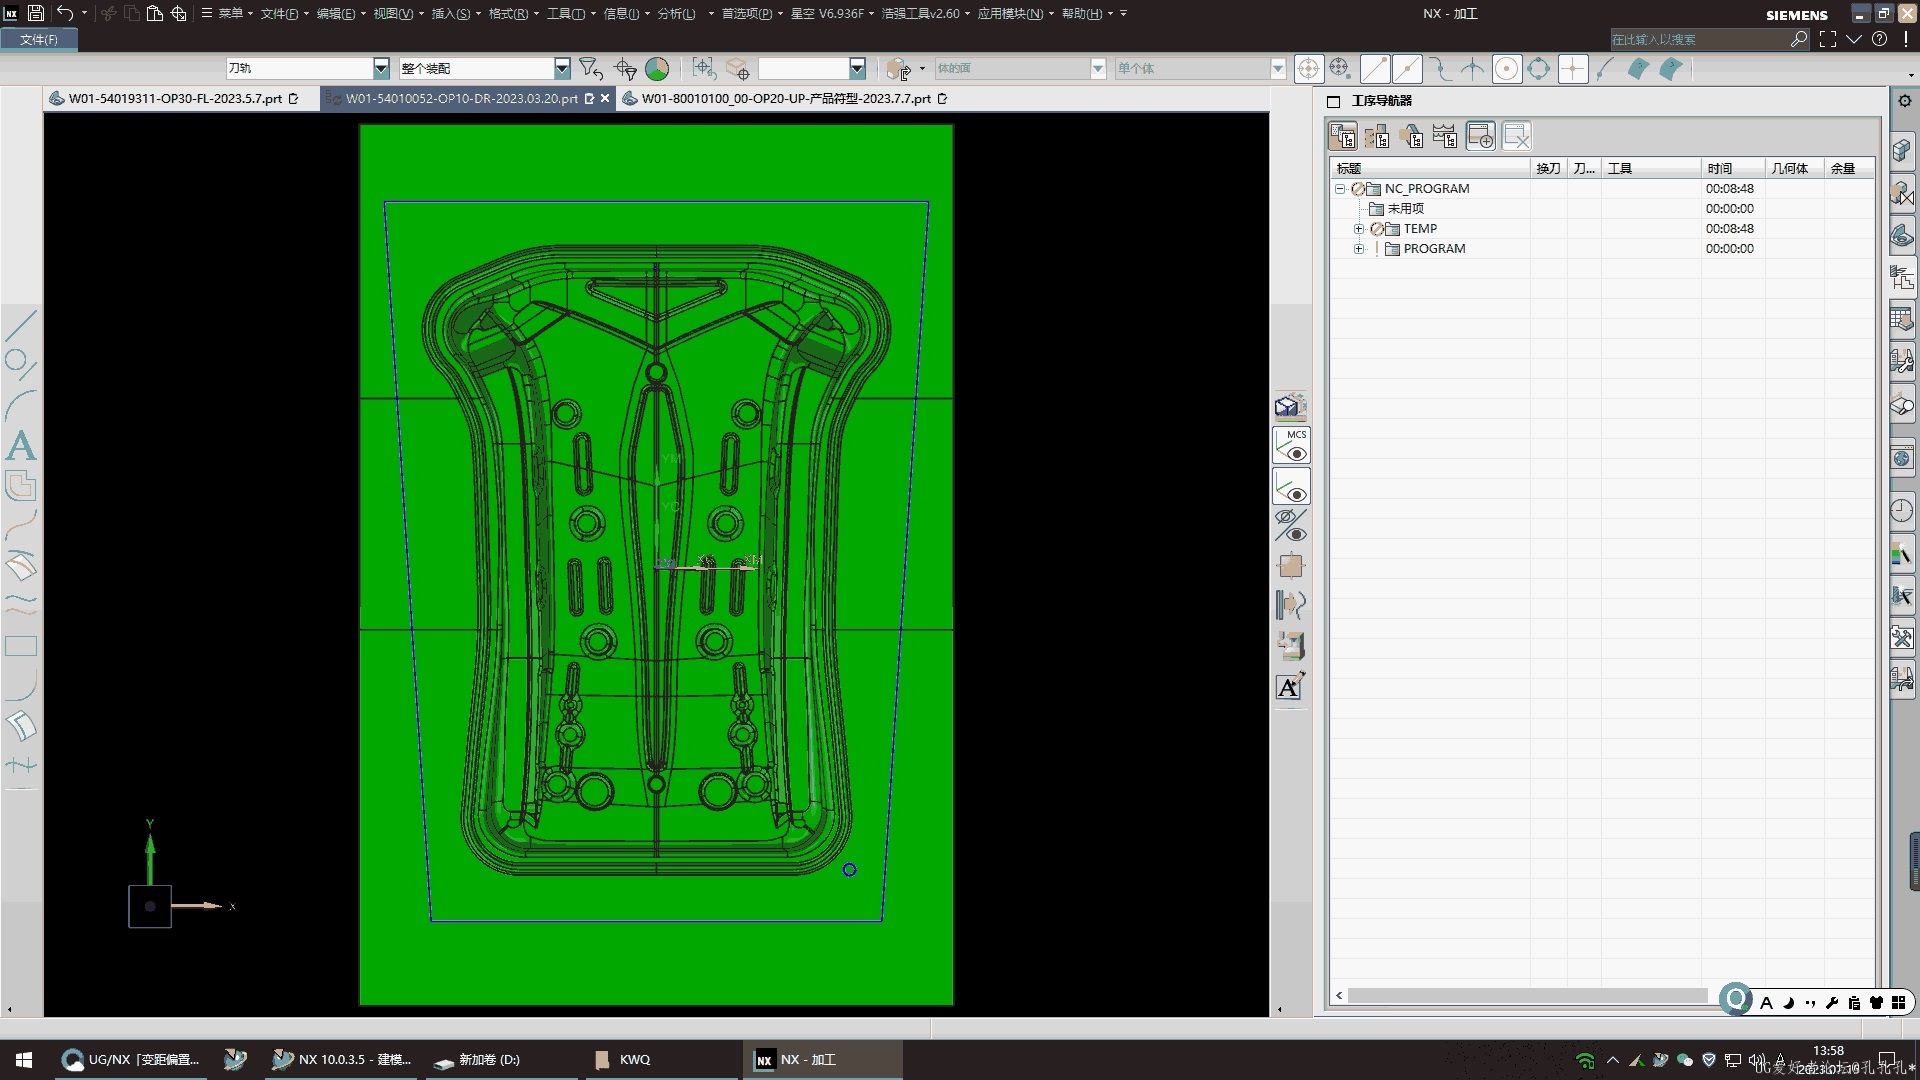Toggle snap to existing point option

pyautogui.click(x=1573, y=68)
